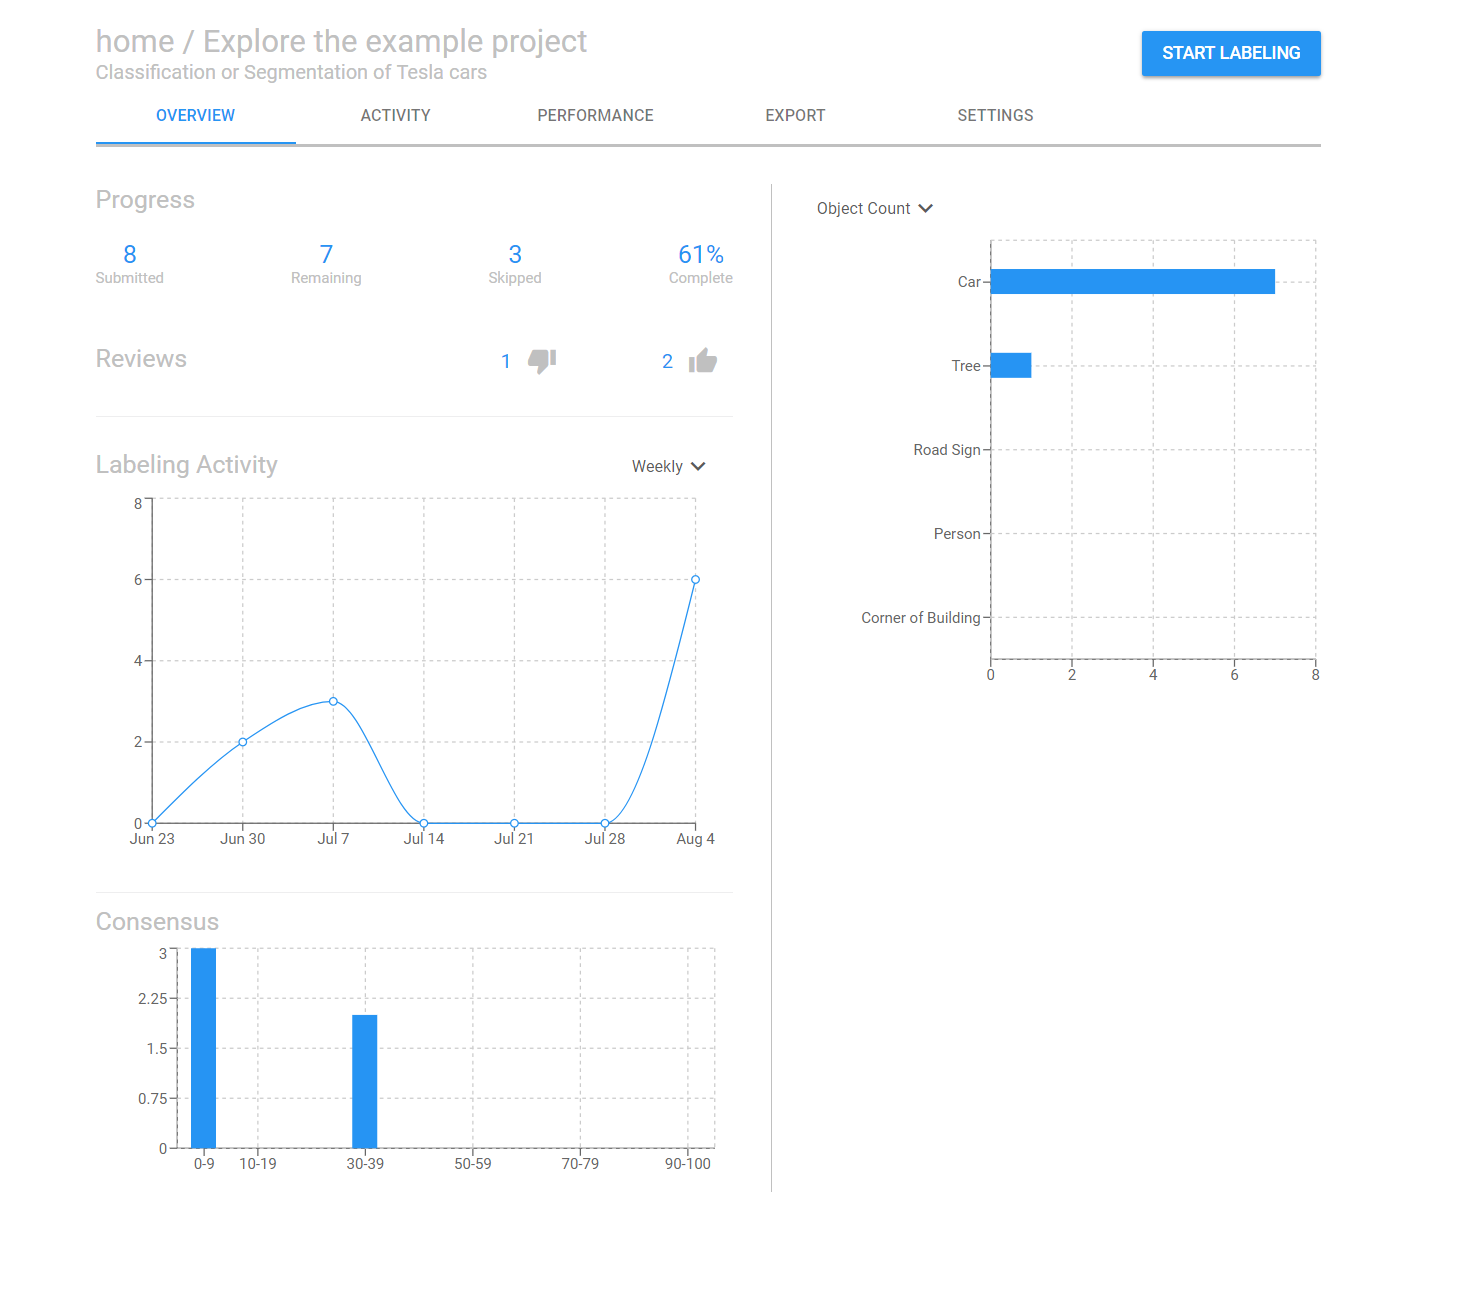This screenshot has width=1462, height=1291.
Task: Open the Object Count dropdown
Action: point(875,208)
